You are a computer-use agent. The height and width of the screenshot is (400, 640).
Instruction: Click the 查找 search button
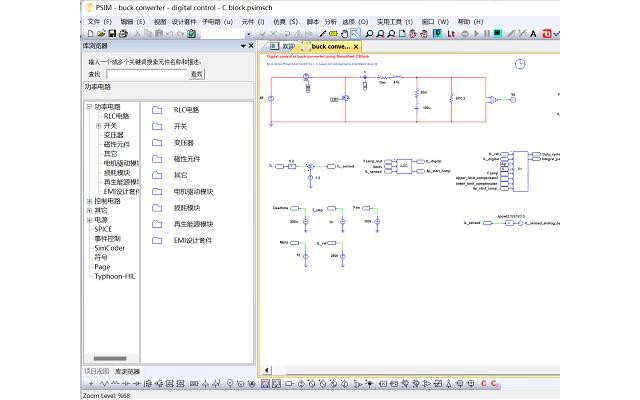click(197, 74)
